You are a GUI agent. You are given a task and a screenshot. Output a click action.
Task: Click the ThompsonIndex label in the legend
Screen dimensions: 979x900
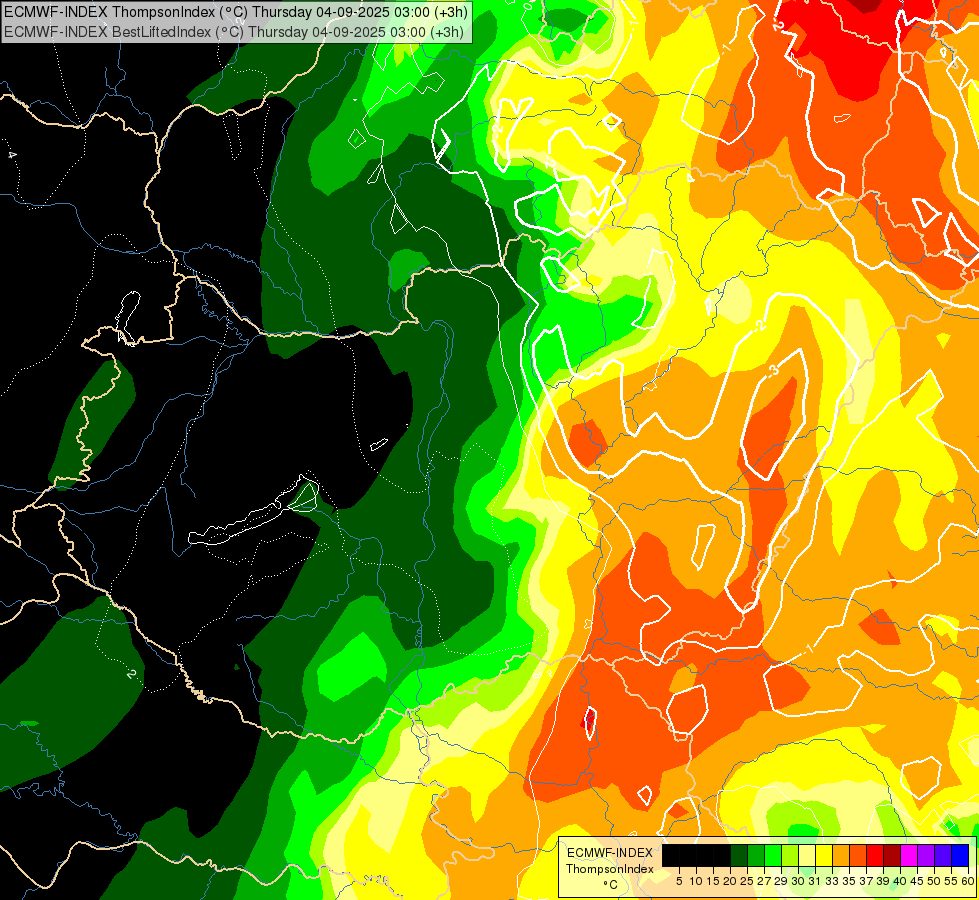click(610, 869)
